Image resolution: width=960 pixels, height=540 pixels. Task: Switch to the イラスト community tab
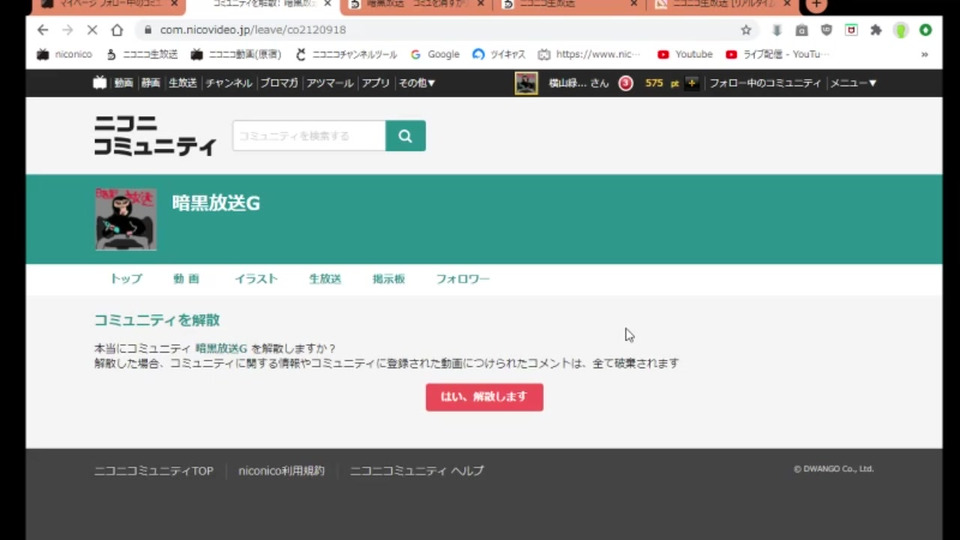[256, 279]
